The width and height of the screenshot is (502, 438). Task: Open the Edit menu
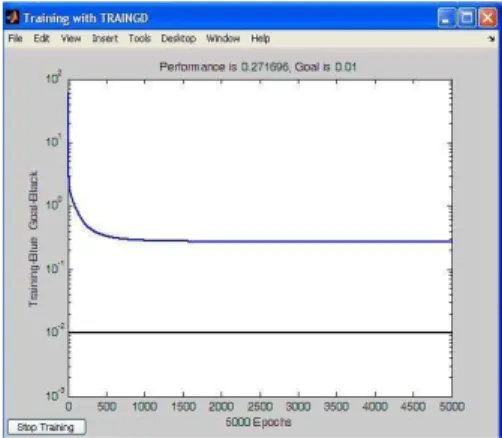(41, 39)
